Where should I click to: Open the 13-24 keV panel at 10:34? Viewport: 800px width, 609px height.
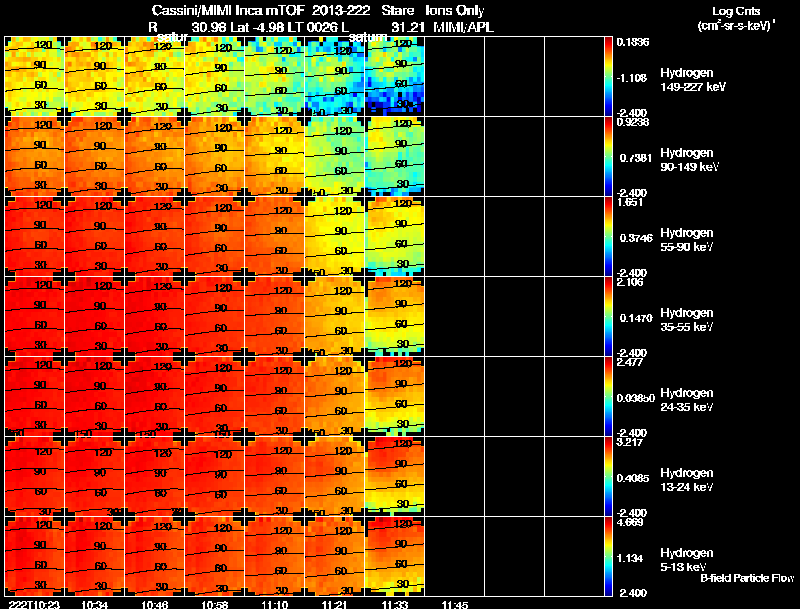pyautogui.click(x=94, y=477)
